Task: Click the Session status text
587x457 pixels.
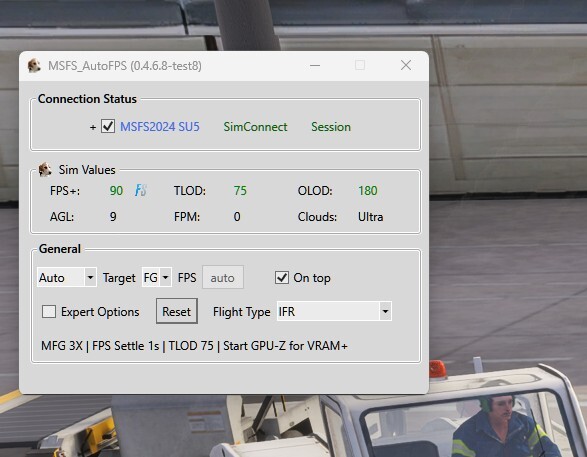Action: [331, 127]
